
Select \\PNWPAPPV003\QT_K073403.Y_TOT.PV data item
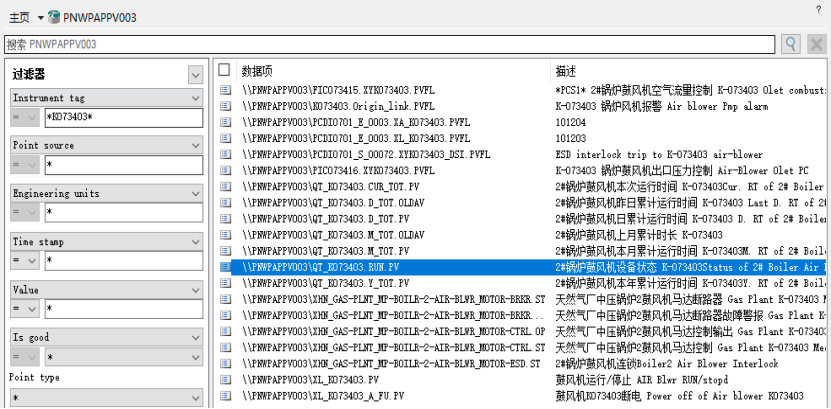325,283
